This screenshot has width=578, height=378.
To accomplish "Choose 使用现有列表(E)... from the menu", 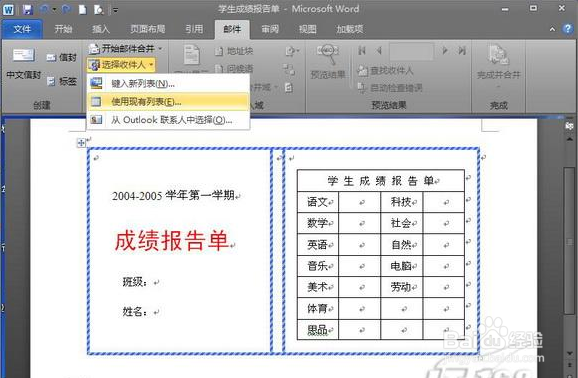I will click(168, 101).
